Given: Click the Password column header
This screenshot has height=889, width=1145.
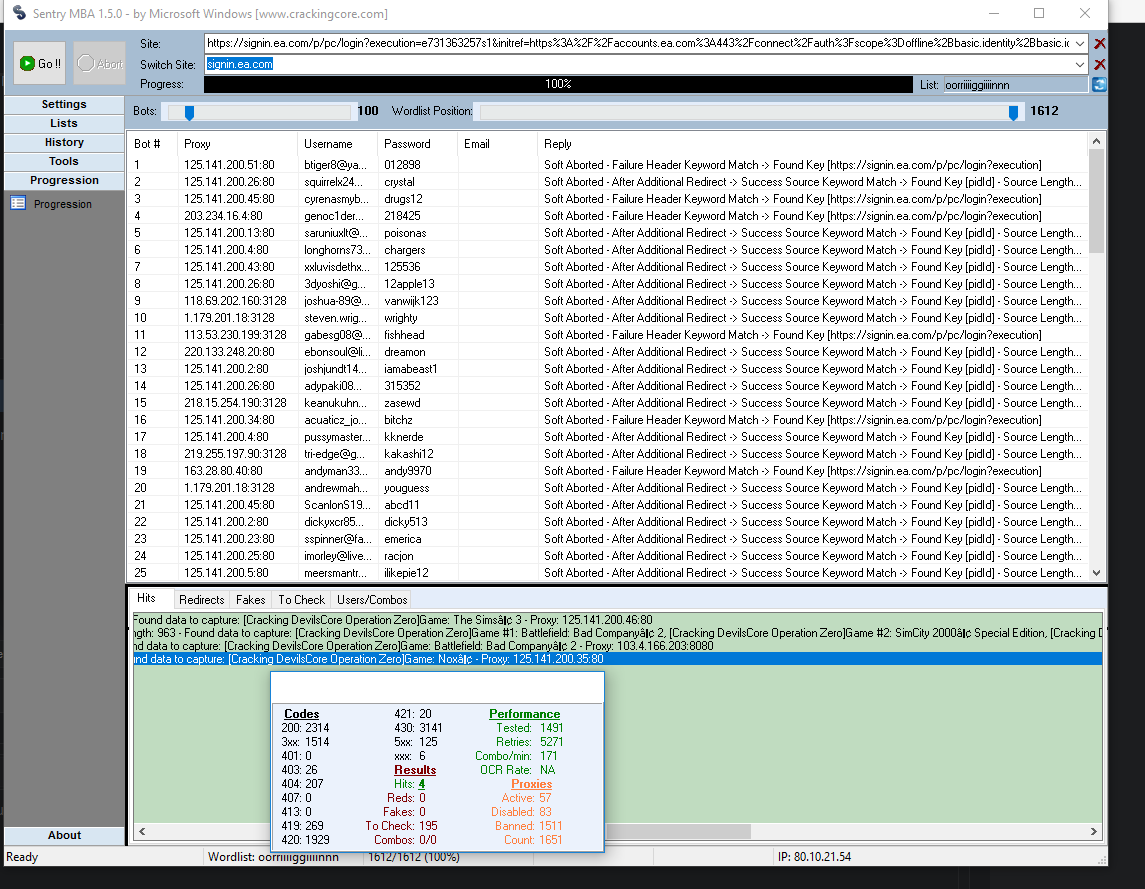Looking at the screenshot, I should pyautogui.click(x=418, y=144).
